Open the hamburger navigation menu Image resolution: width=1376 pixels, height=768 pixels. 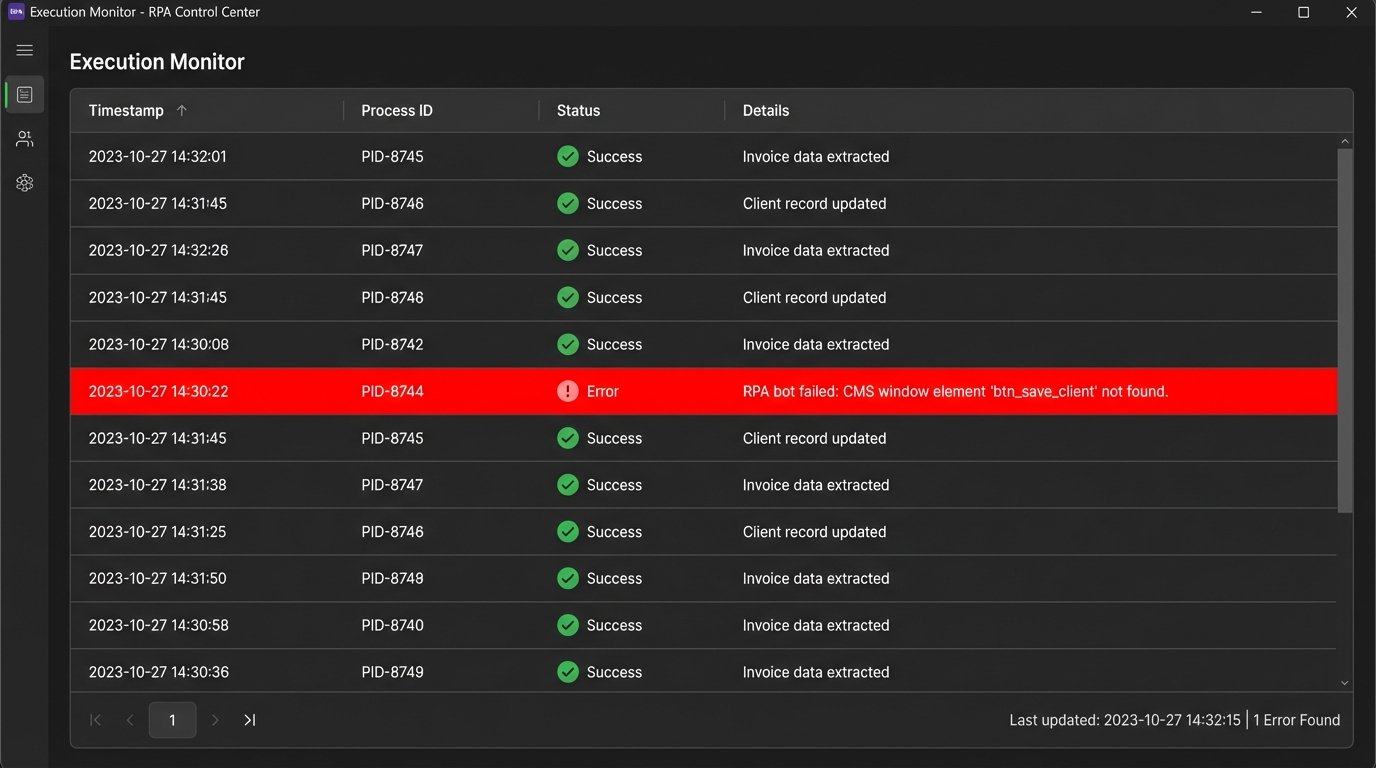(24, 49)
